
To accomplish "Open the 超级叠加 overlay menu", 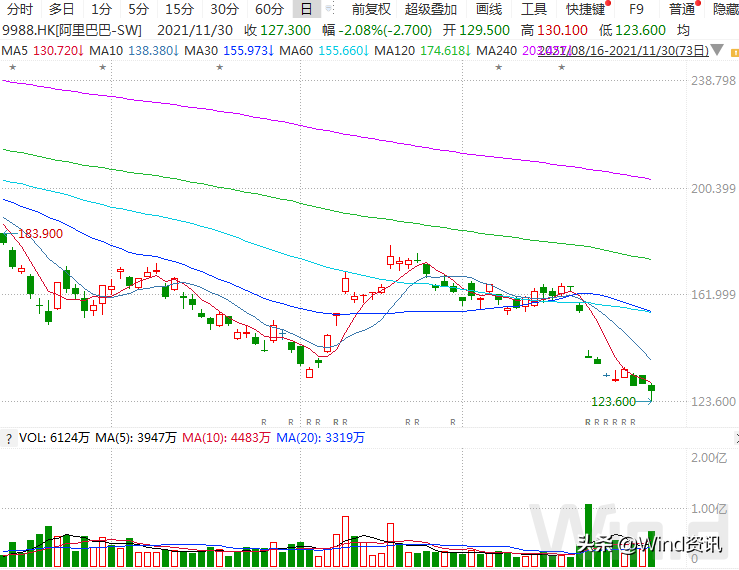I will [431, 9].
